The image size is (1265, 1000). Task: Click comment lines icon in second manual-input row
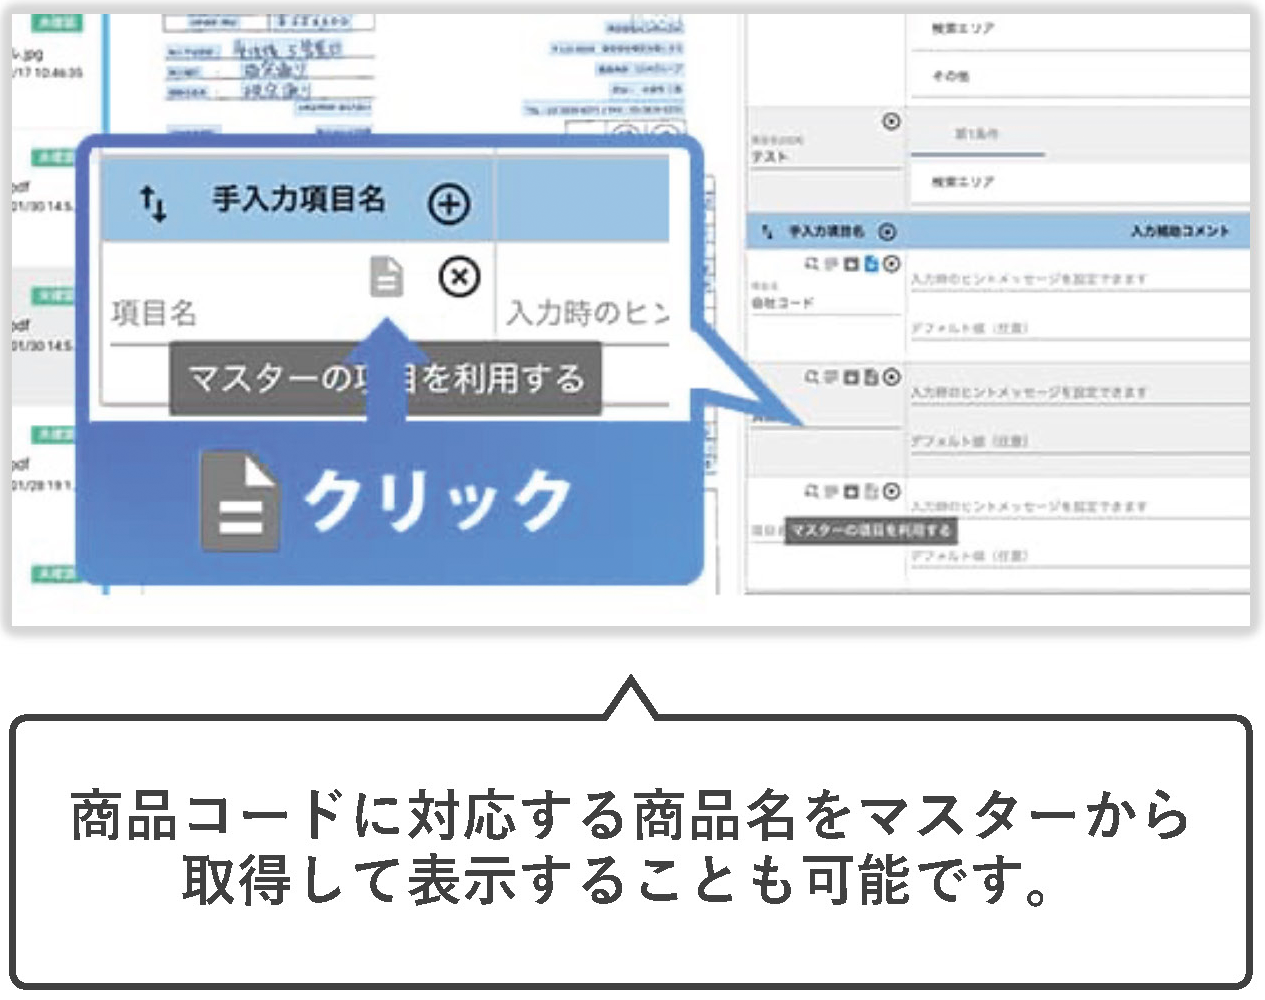831,378
